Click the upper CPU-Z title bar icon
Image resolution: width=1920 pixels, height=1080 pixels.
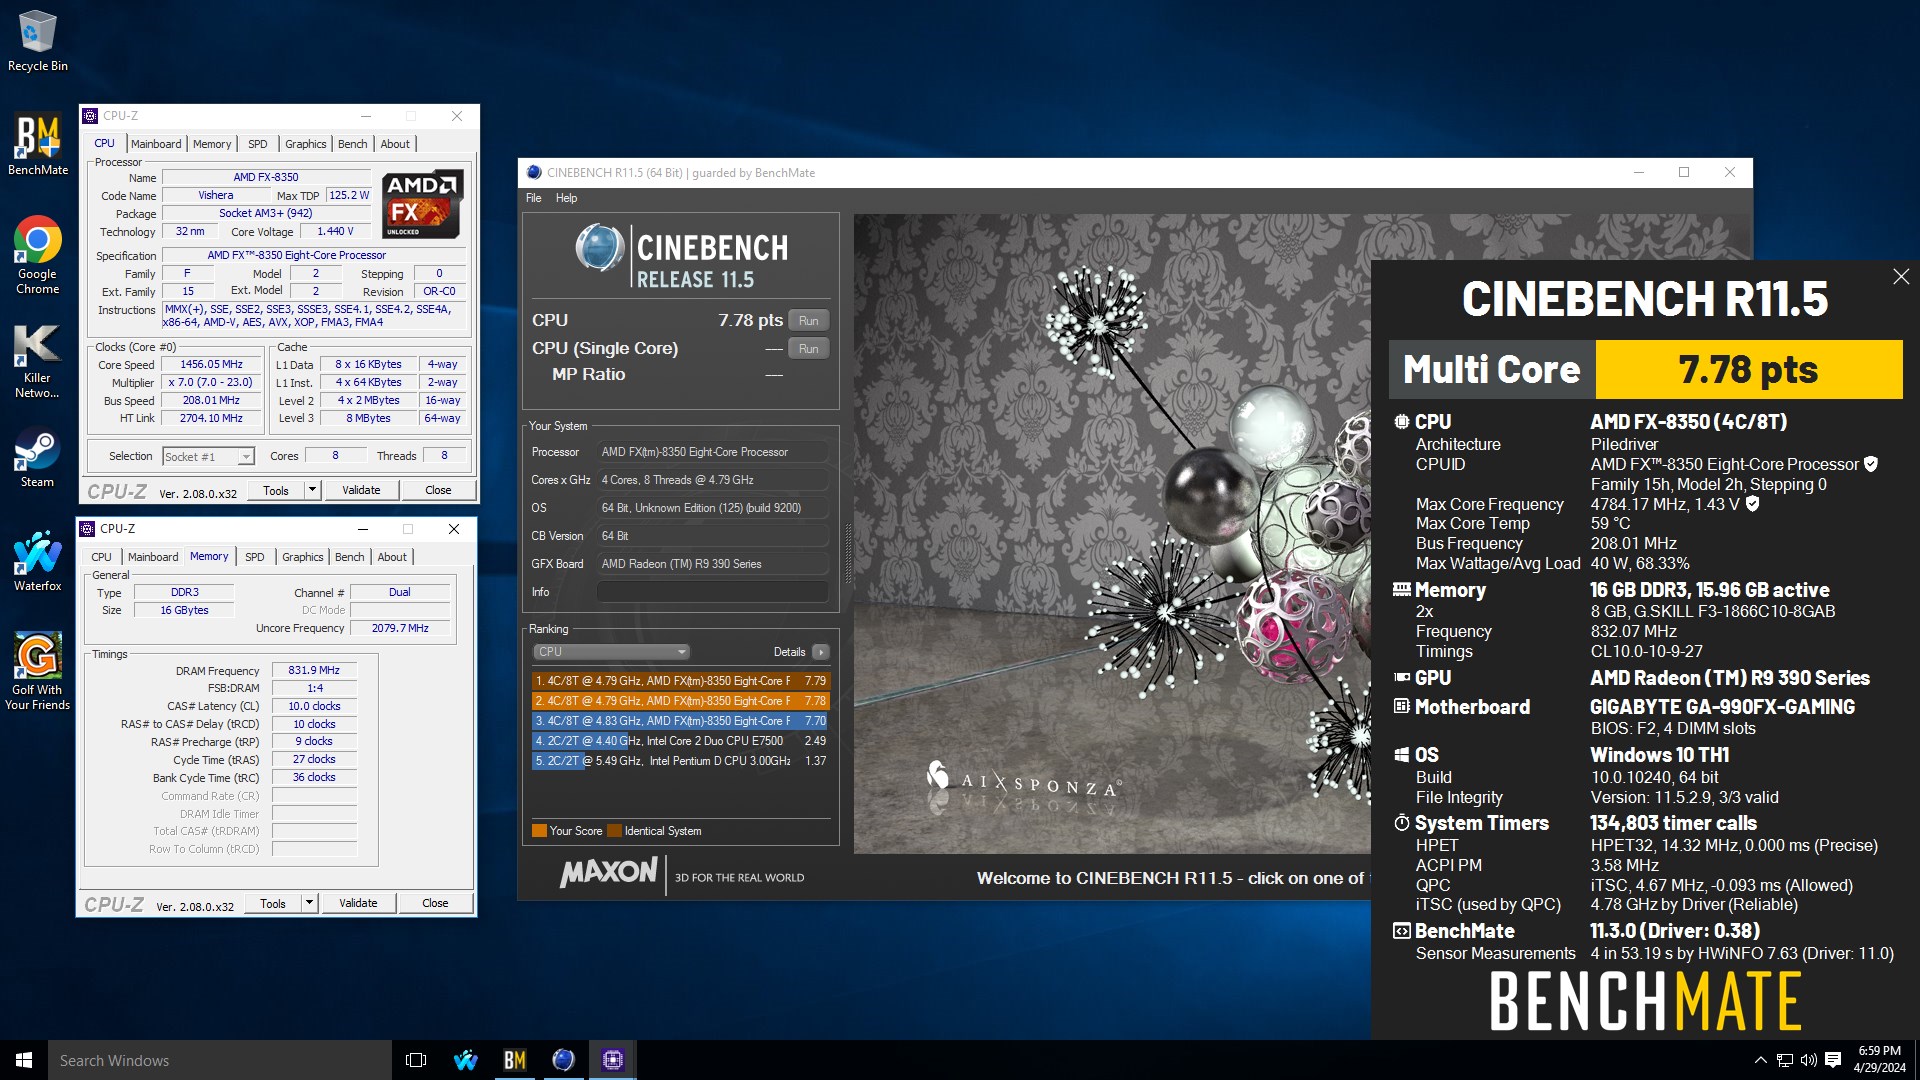pyautogui.click(x=90, y=116)
